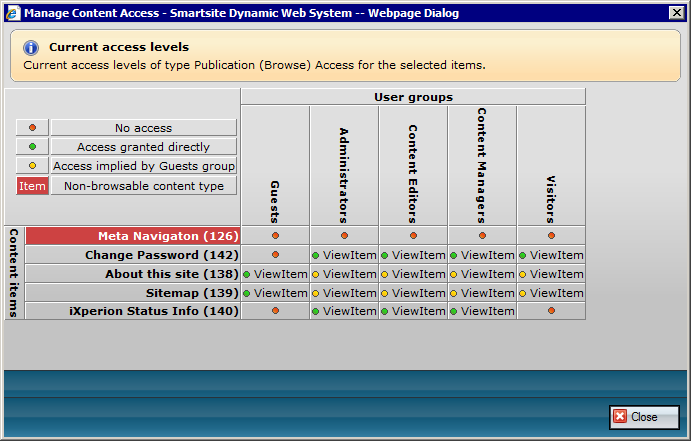The width and height of the screenshot is (691, 441).
Task: Click Change Password ViewItem cell for Content Editors
Action: click(413, 255)
